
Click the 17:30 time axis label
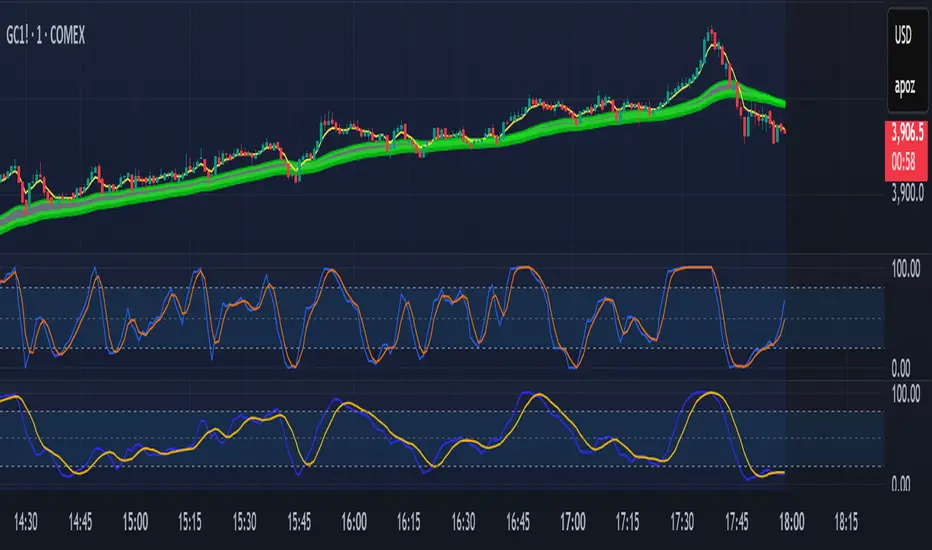point(682,522)
